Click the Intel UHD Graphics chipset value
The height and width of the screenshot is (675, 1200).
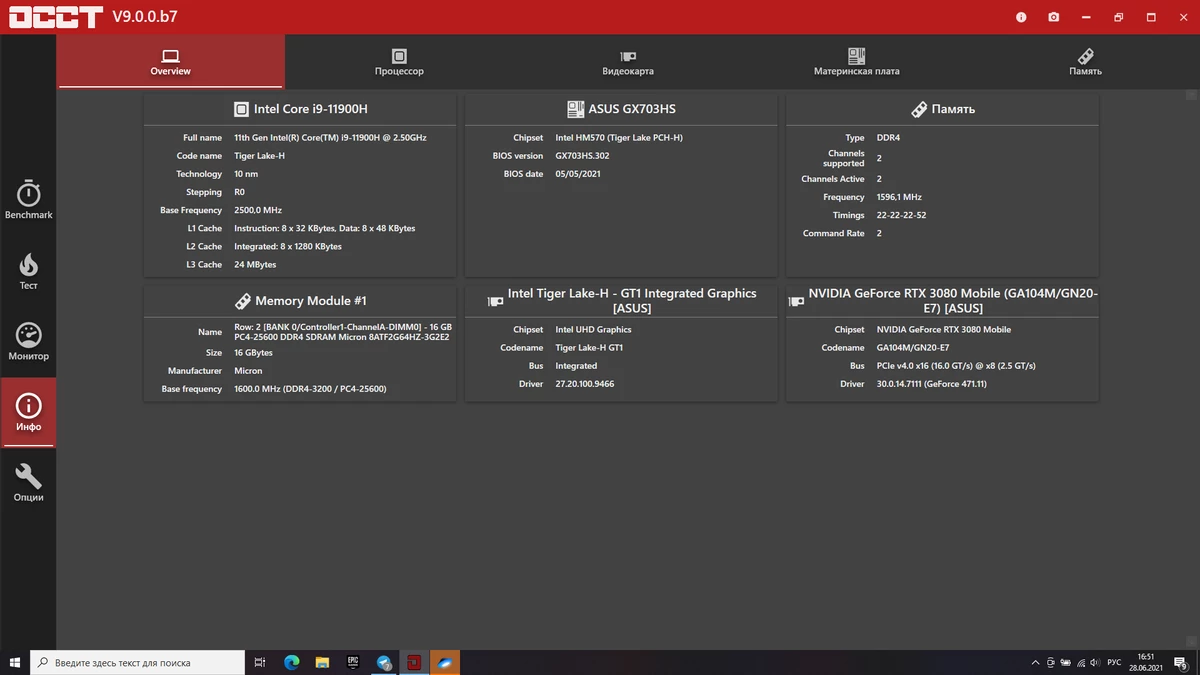pyautogui.click(x=594, y=330)
